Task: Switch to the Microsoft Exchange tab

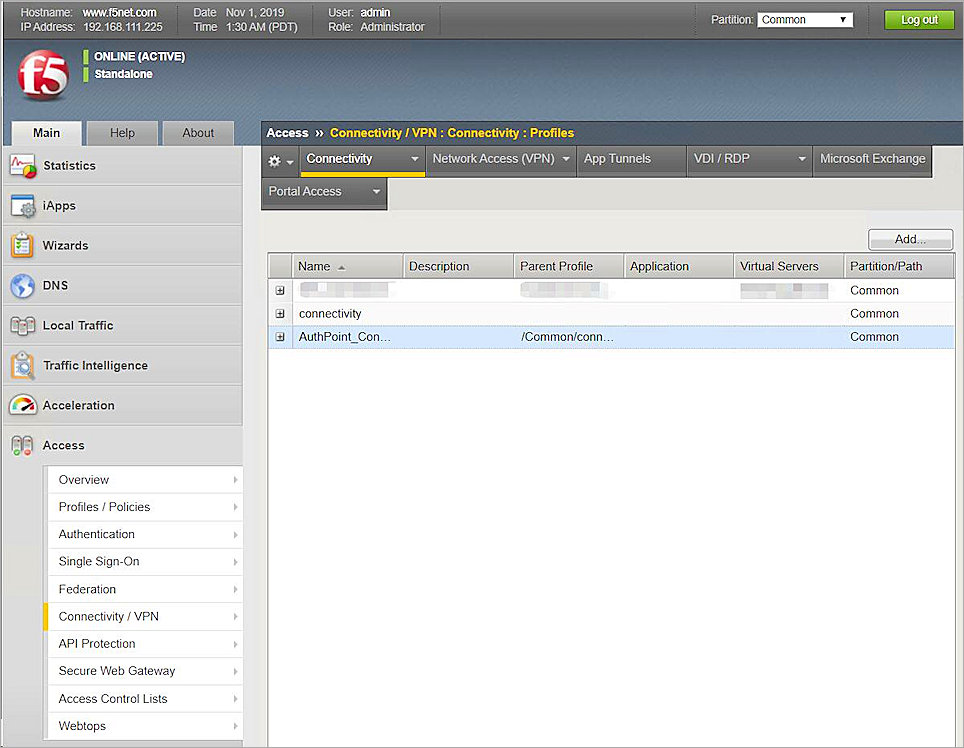Action: (872, 160)
